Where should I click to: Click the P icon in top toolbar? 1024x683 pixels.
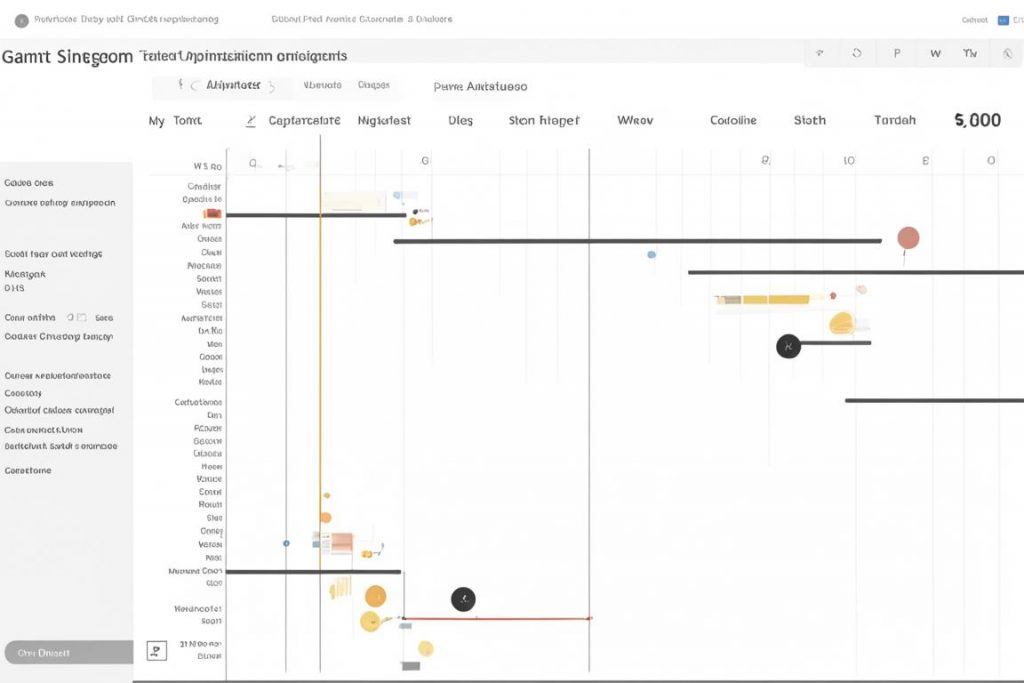click(x=897, y=54)
